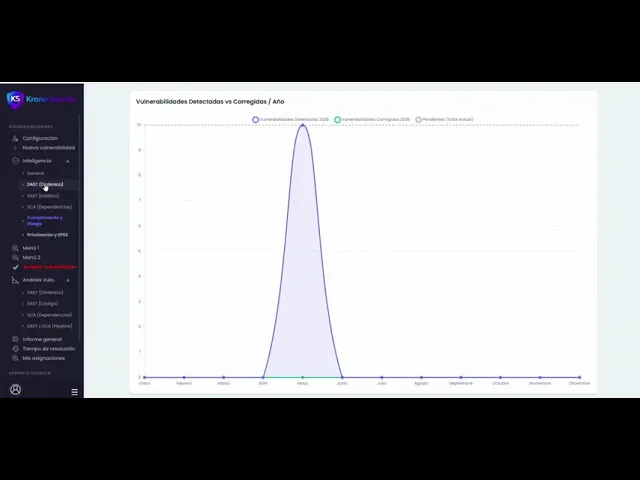This screenshot has width=640, height=480.
Task: Collapse the Inteligencia section chevron
Action: point(68,161)
